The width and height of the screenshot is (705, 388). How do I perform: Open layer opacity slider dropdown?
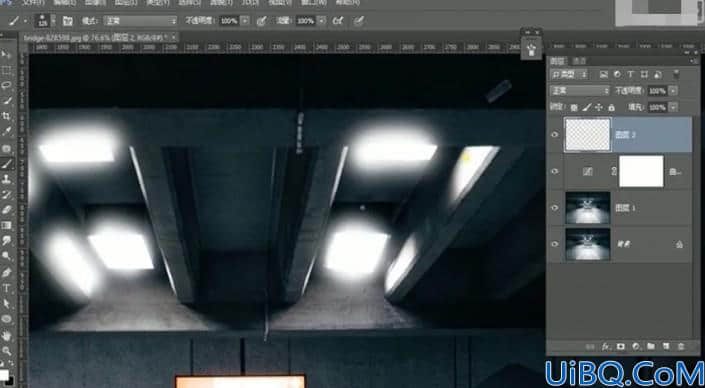(673, 91)
